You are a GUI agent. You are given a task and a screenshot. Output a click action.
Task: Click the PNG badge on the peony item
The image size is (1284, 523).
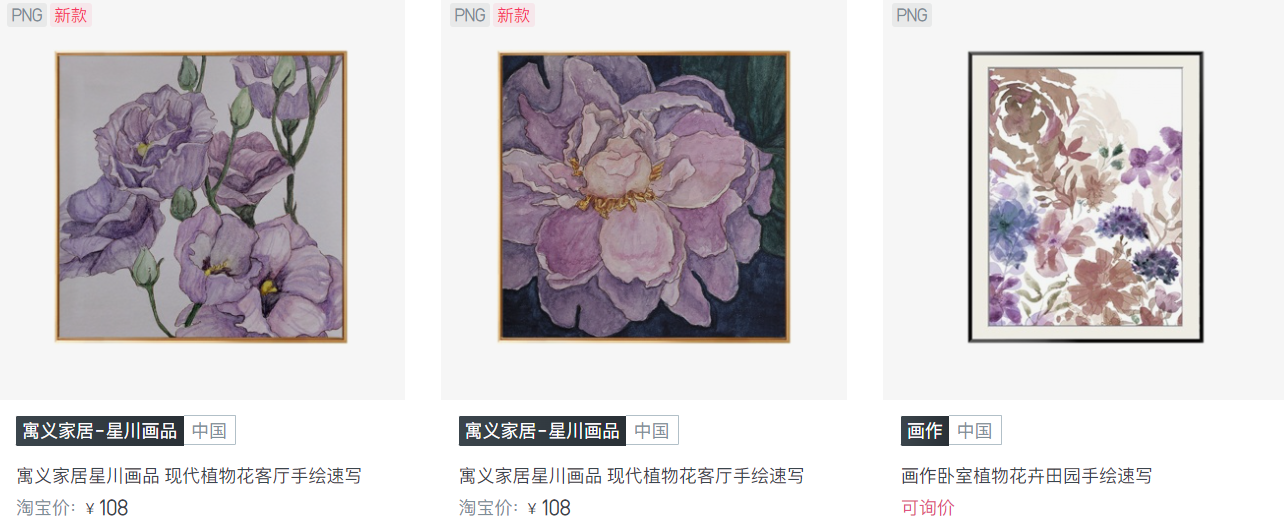469,15
